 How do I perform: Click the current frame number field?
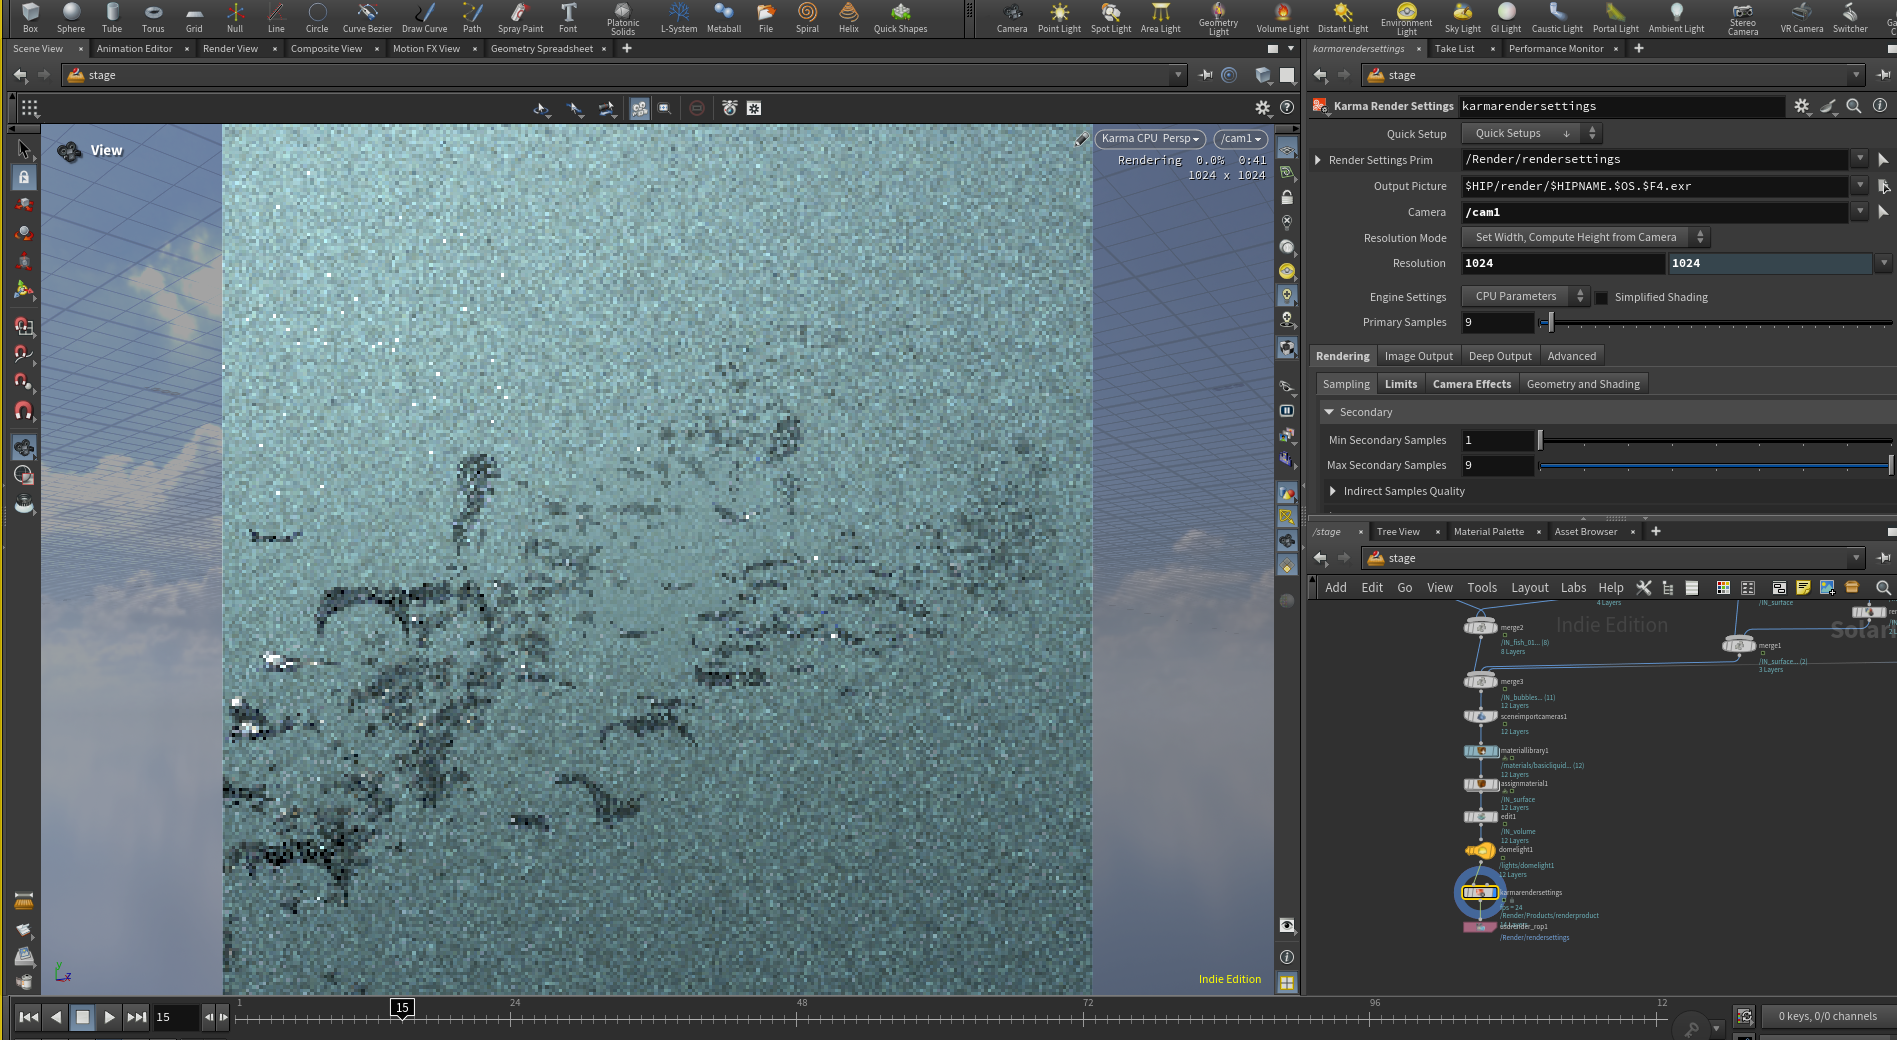pos(176,1017)
